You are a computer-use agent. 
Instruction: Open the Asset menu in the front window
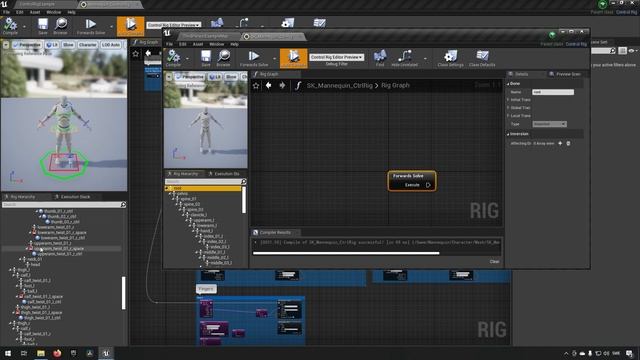tap(198, 44)
